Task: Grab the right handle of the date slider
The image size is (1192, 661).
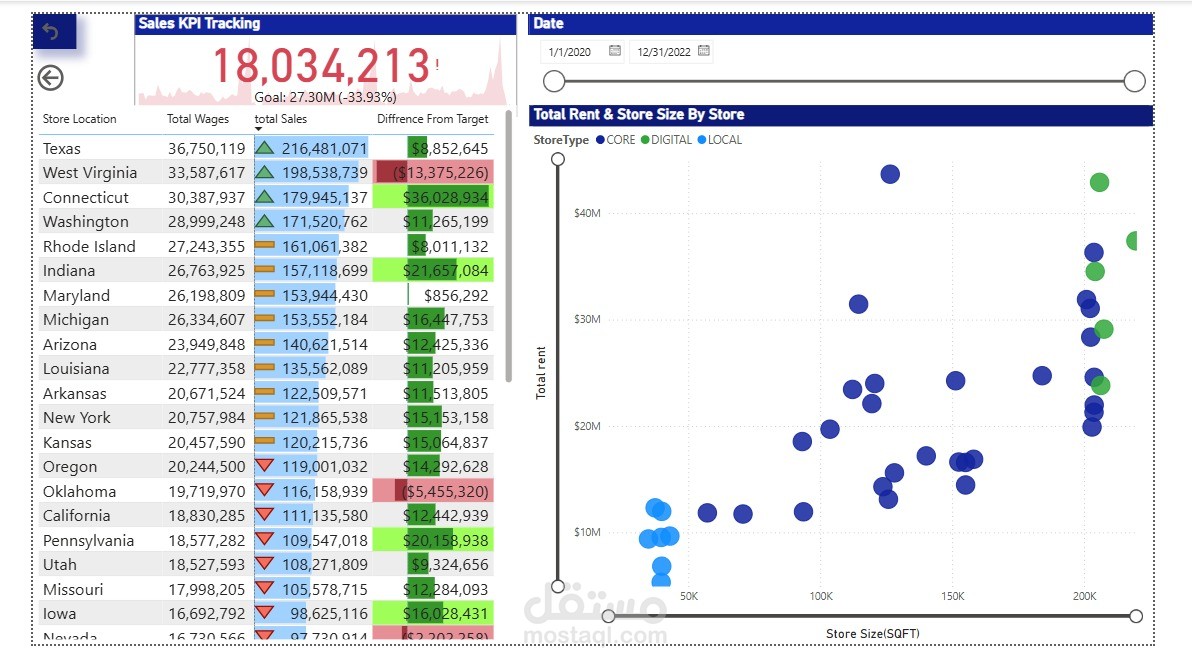Action: (x=1134, y=81)
